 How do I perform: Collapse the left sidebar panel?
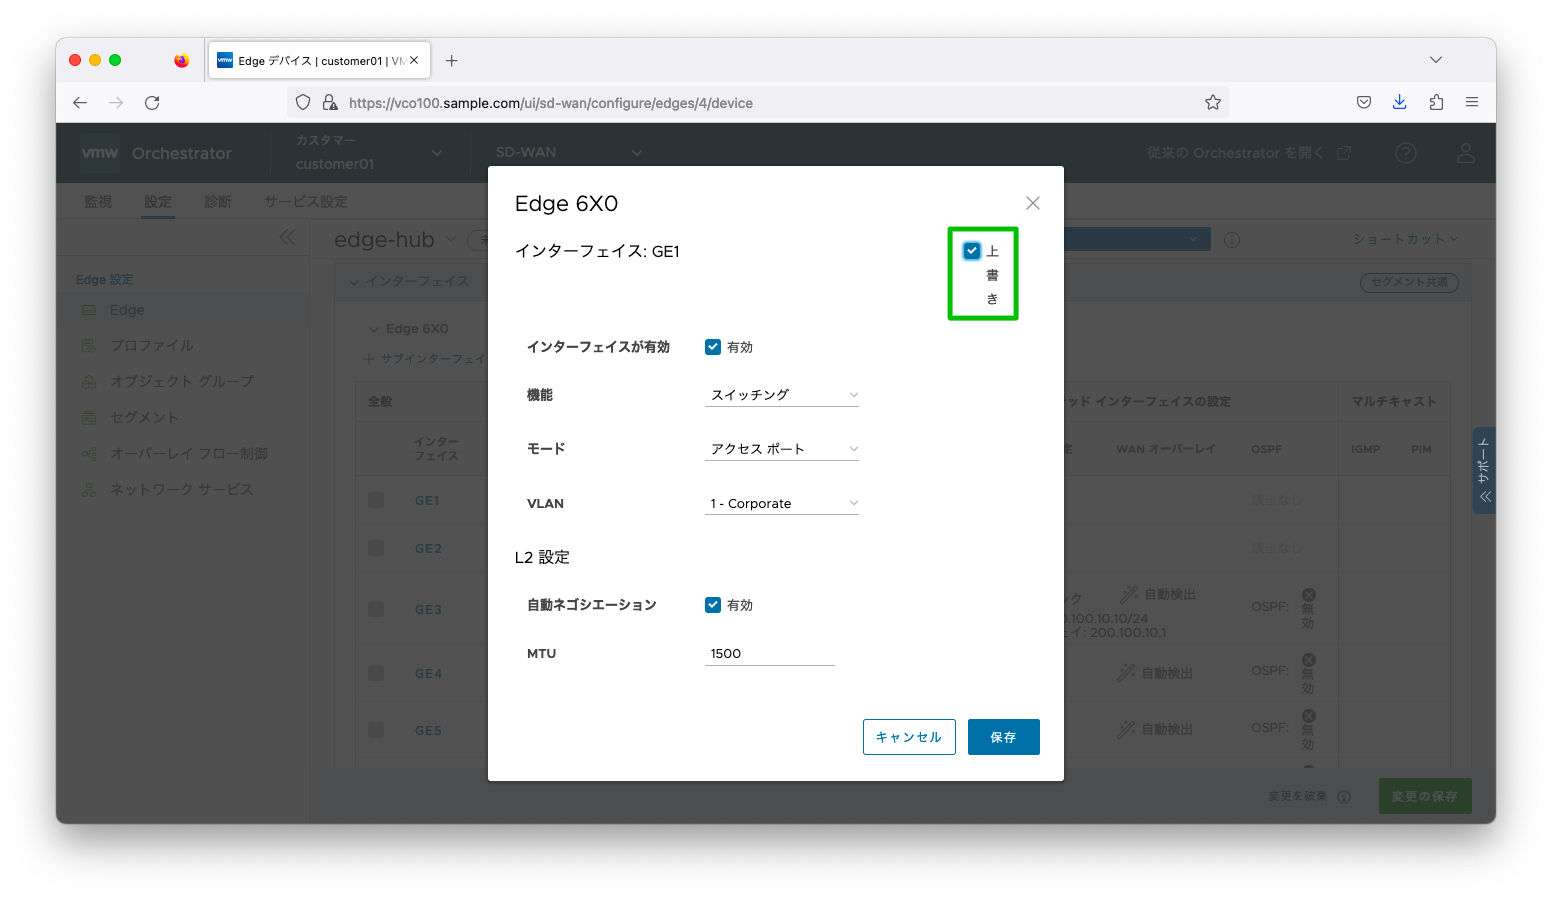point(287,237)
